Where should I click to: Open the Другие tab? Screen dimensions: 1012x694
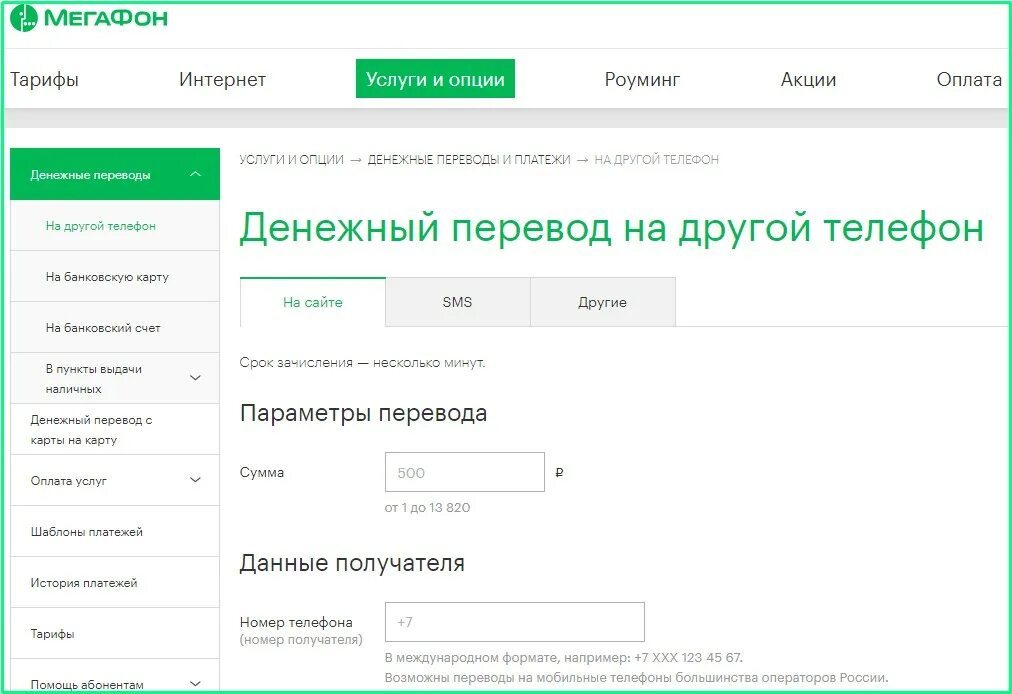point(602,301)
